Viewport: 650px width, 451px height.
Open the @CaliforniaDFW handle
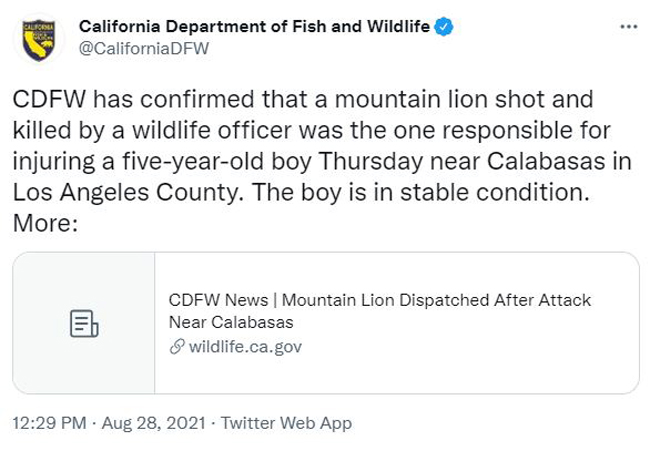point(143,48)
